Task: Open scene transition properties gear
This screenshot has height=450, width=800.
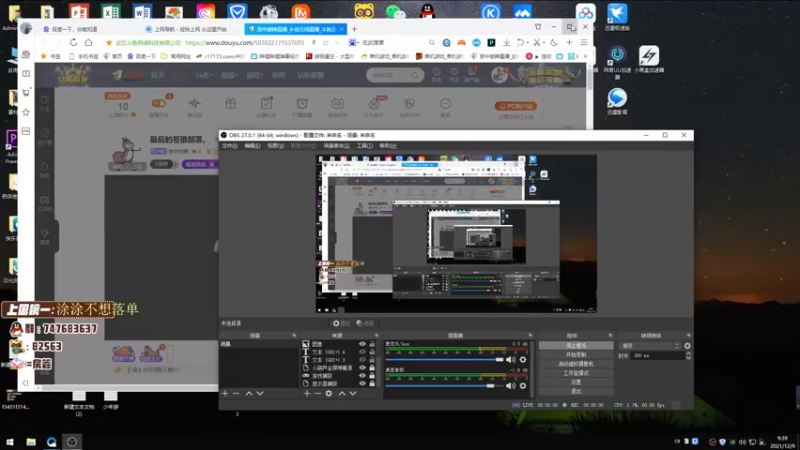Action: 687,345
